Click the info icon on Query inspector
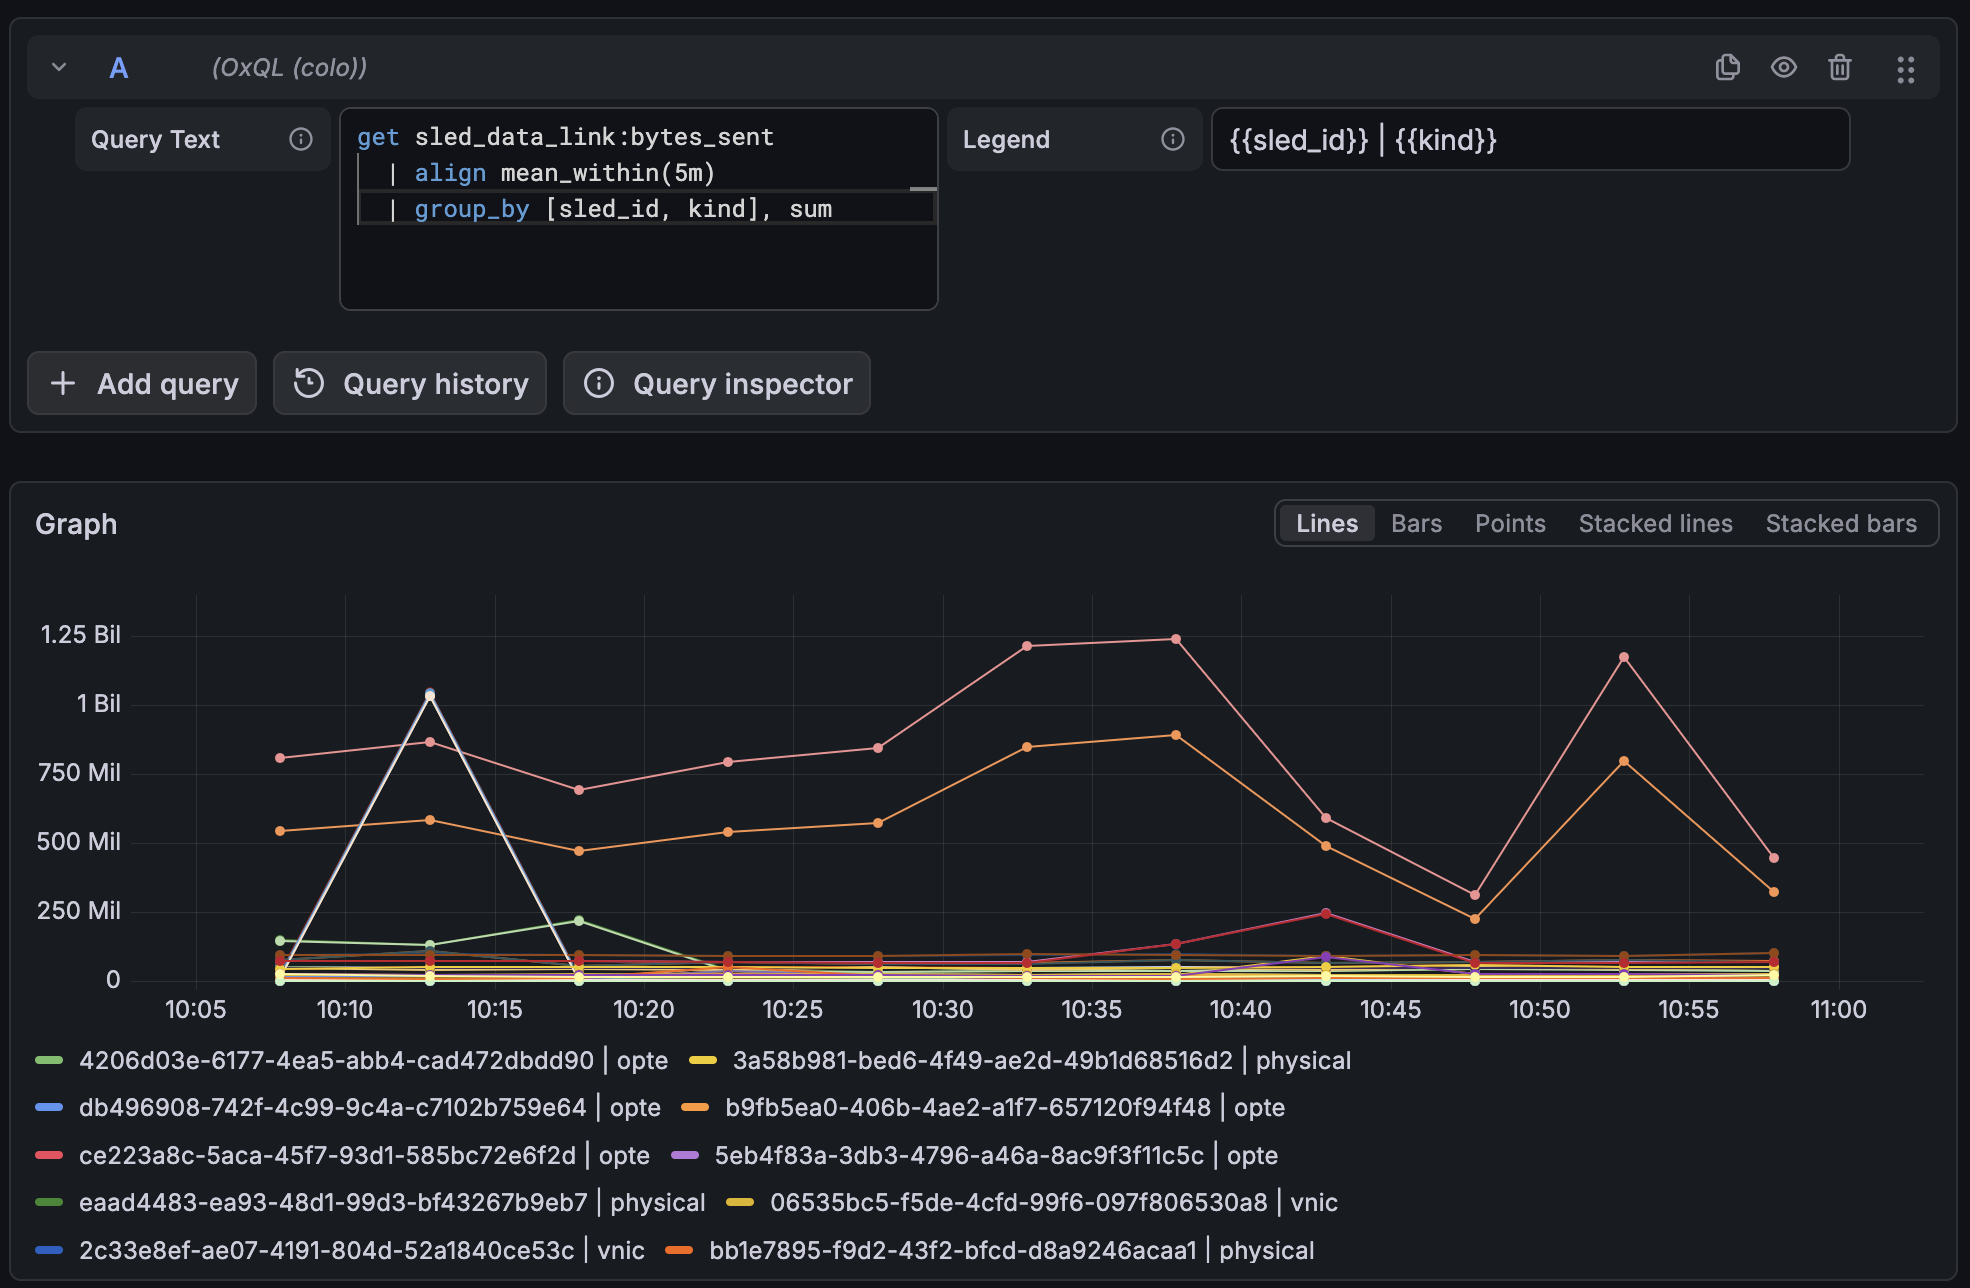The width and height of the screenshot is (1970, 1288). tap(599, 383)
